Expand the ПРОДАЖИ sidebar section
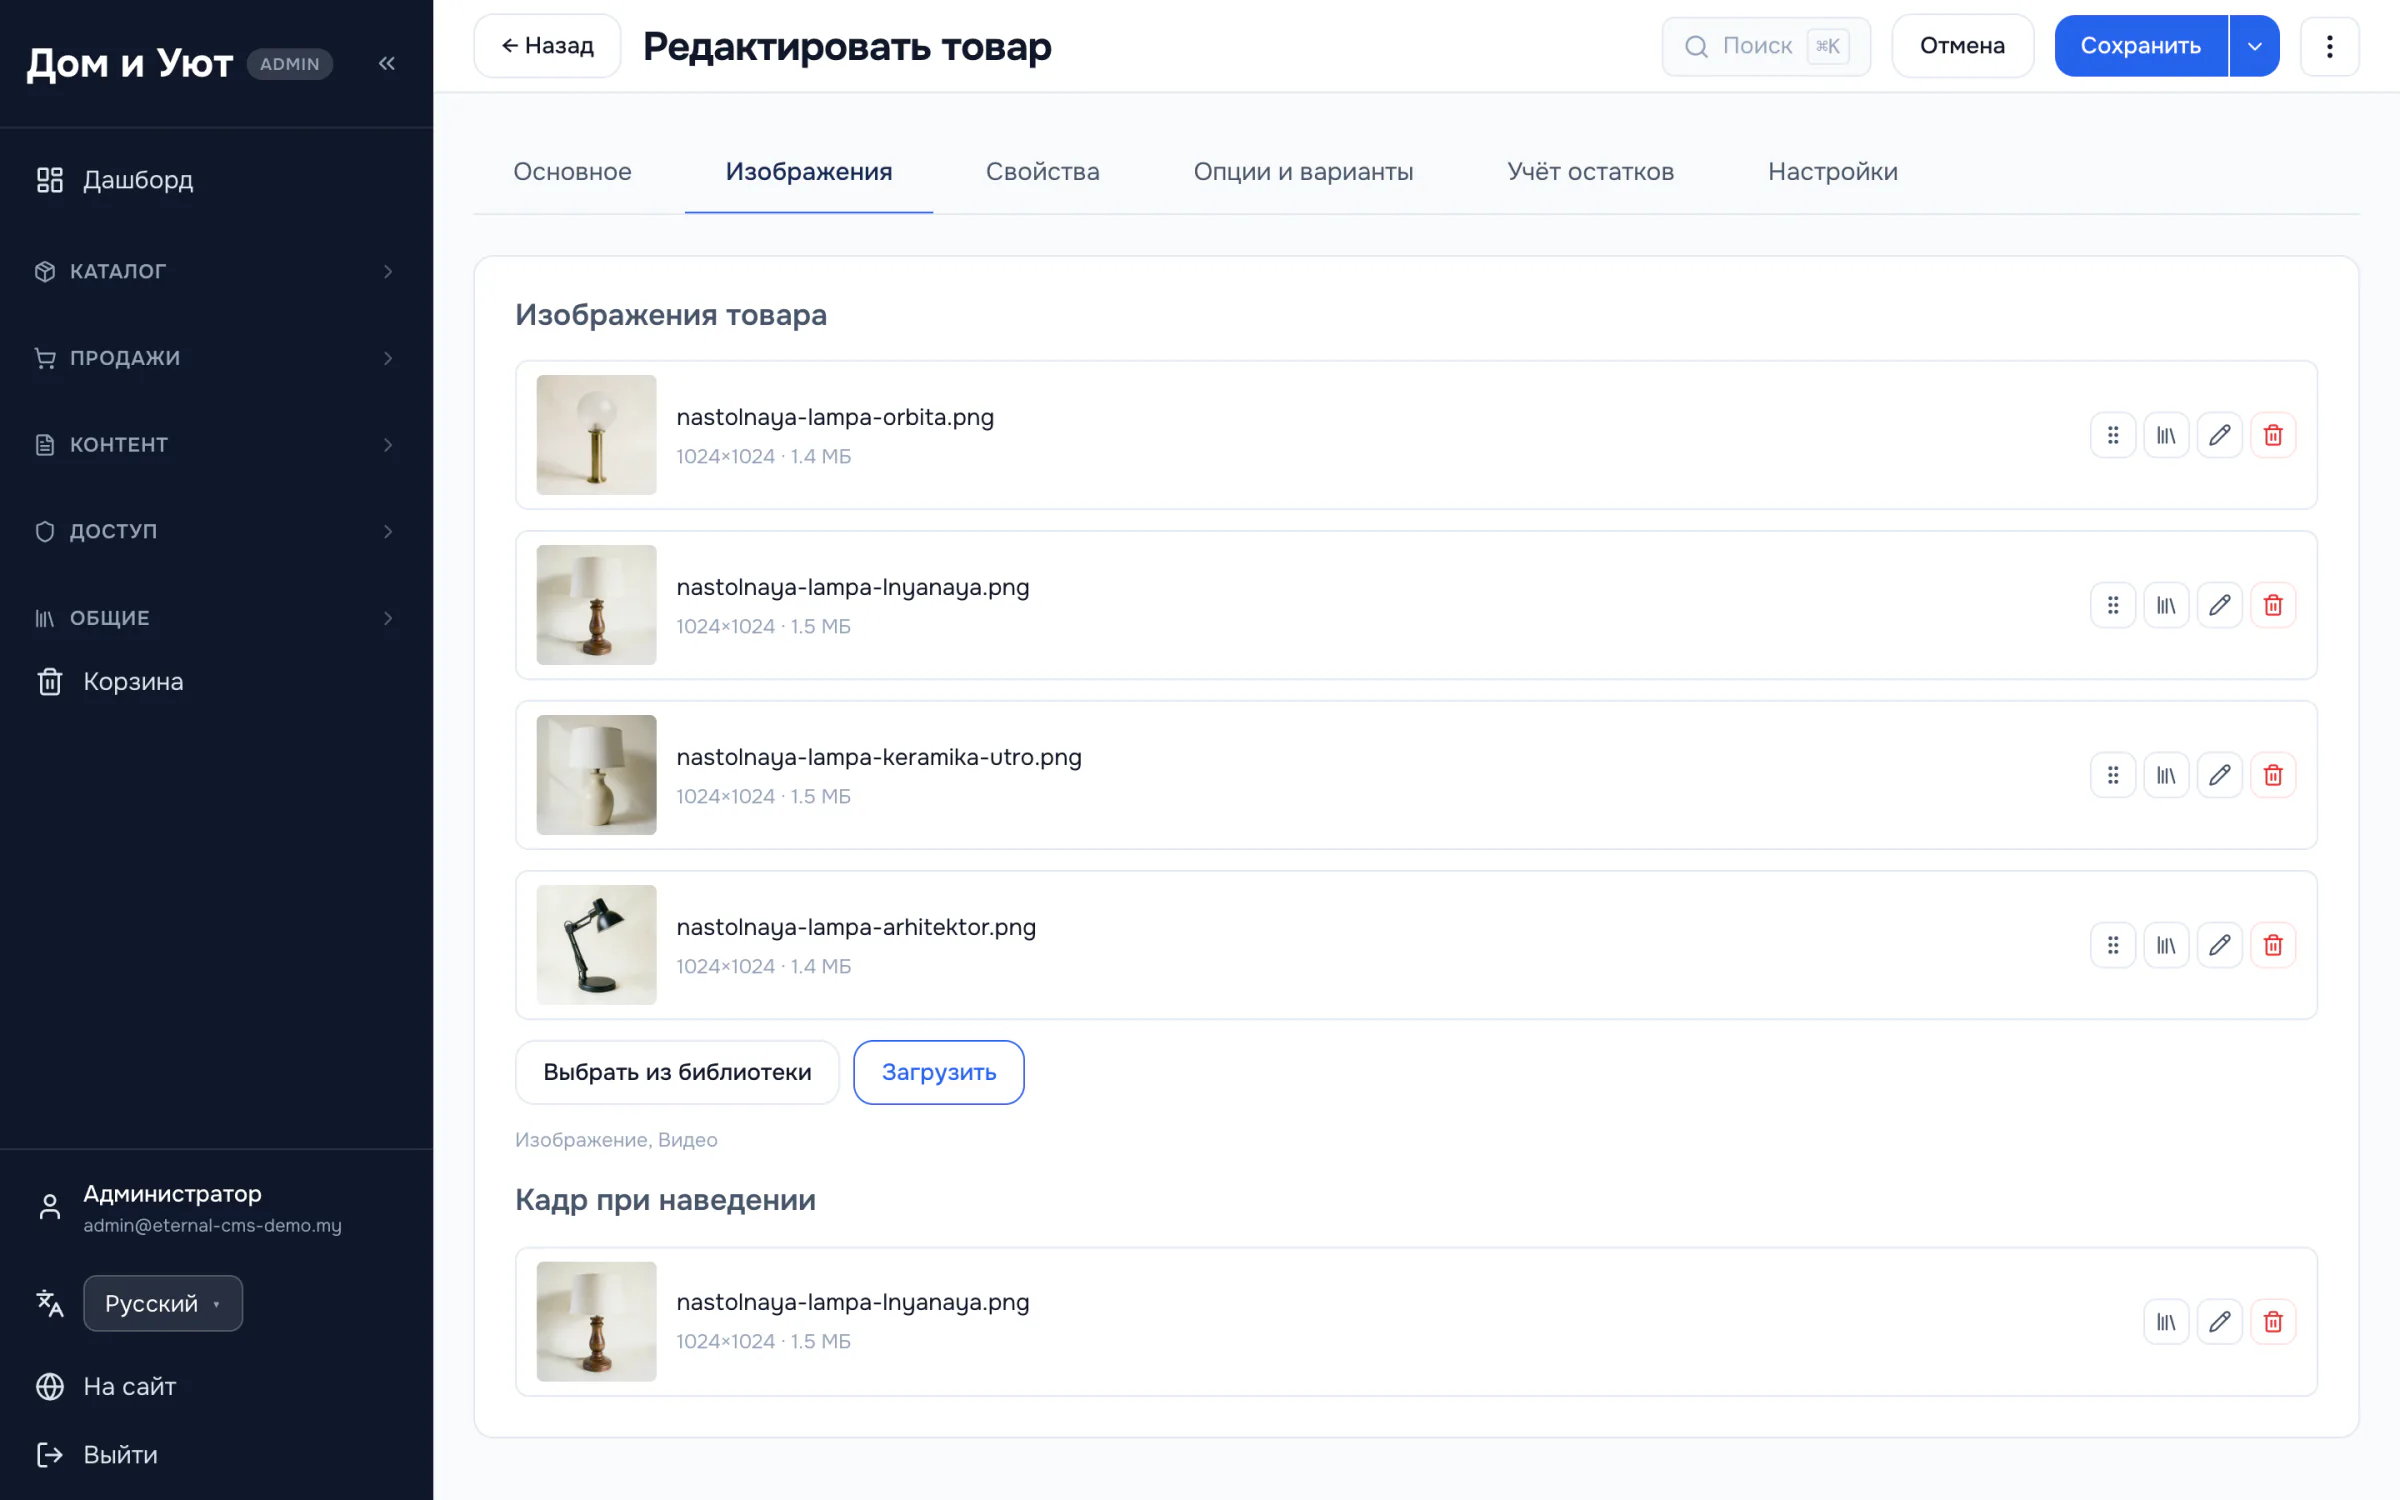The image size is (2400, 1500). pyautogui.click(x=216, y=358)
